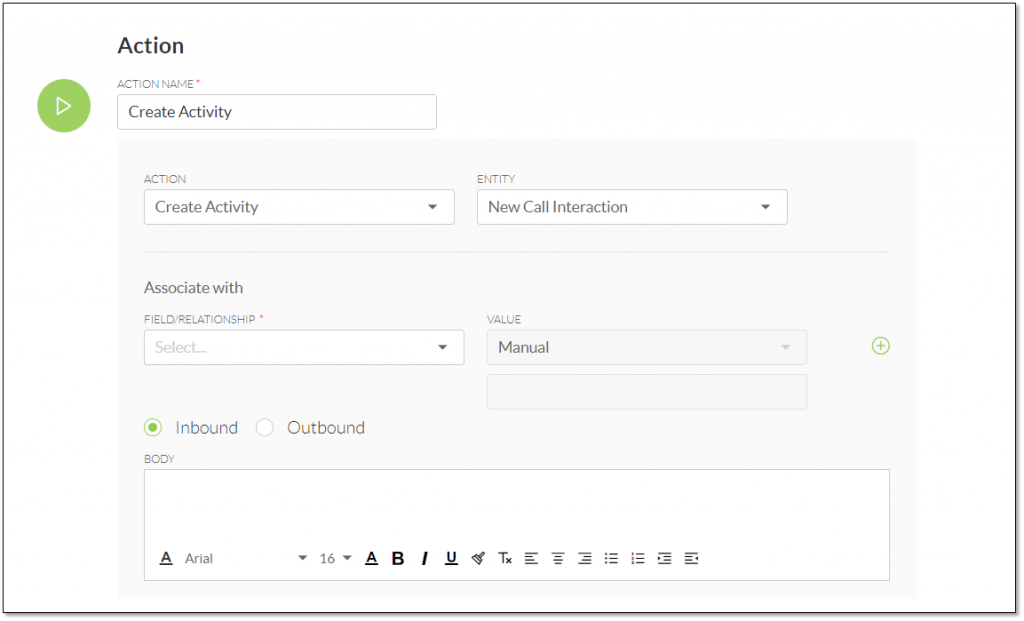
Task: Apply italic formatting to body text
Action: point(425,558)
